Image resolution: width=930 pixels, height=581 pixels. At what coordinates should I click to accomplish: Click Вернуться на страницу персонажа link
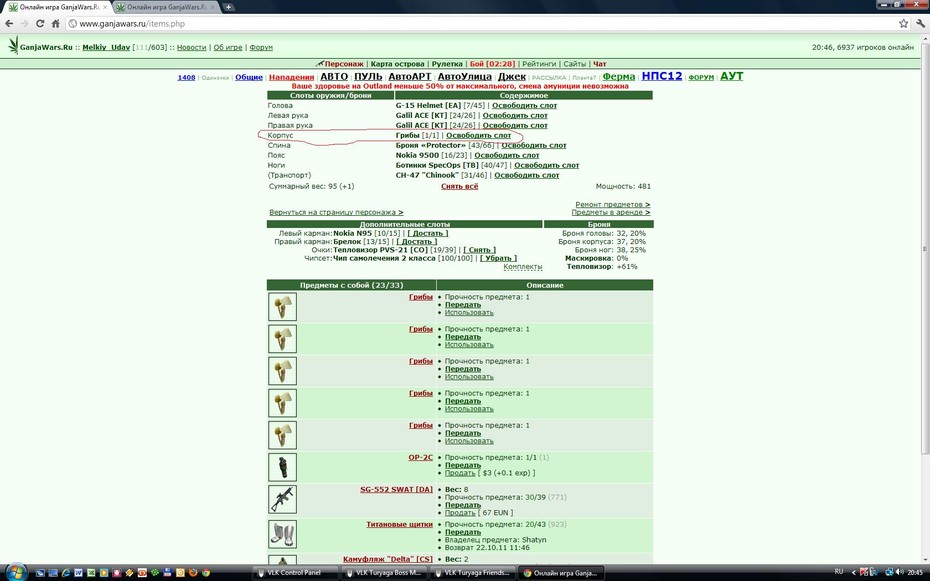click(x=336, y=212)
